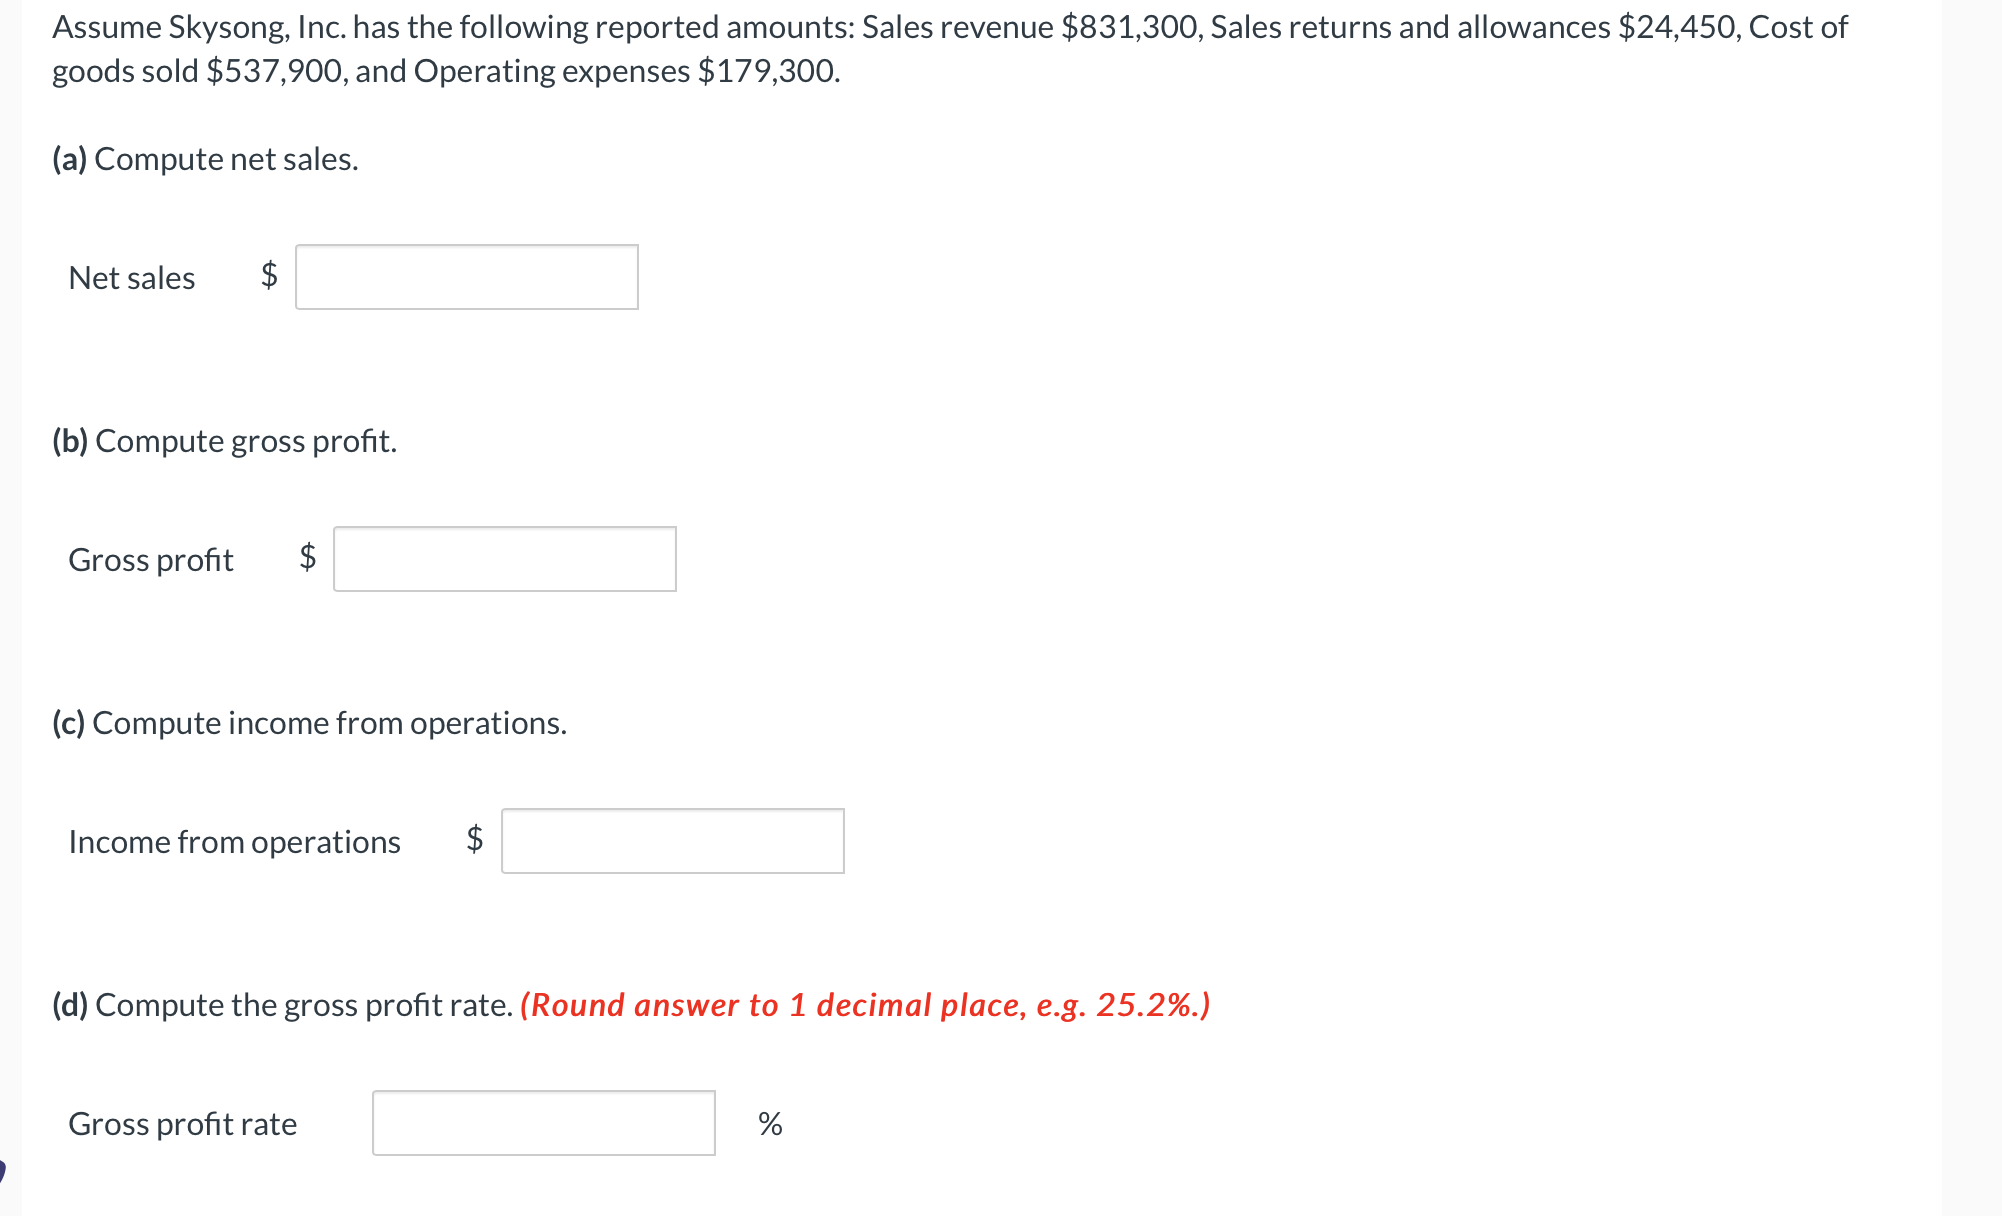Click the dollar sign near Income from operations
The image size is (2002, 1216).
474,840
